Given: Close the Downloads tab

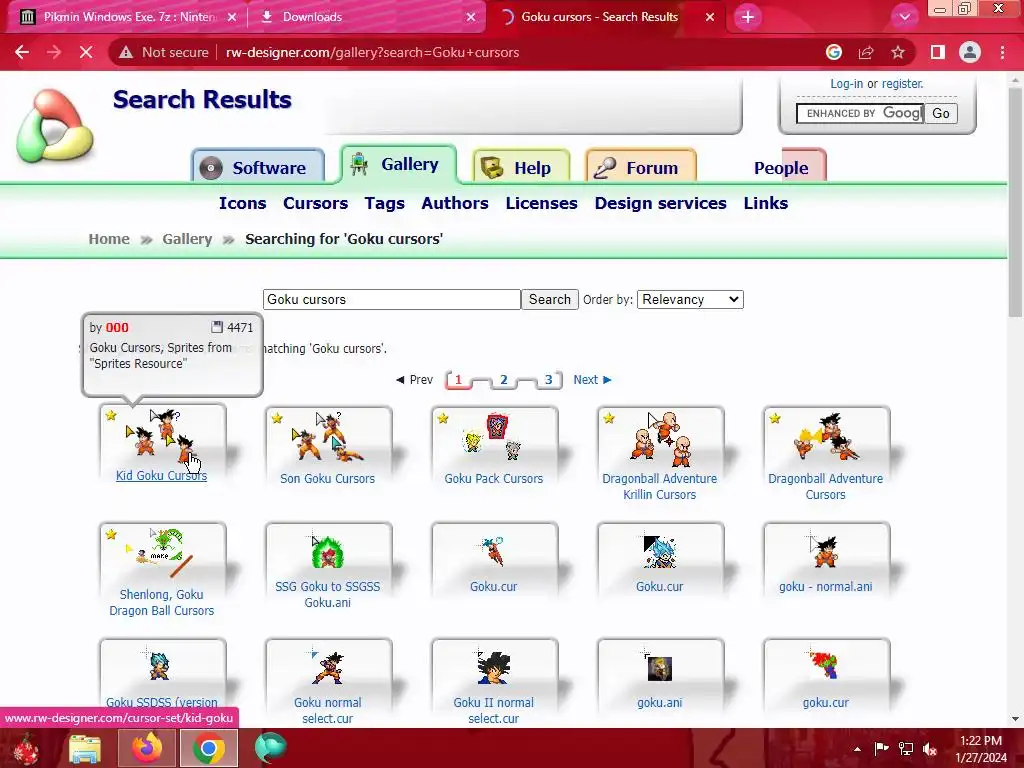Looking at the screenshot, I should pos(471,17).
